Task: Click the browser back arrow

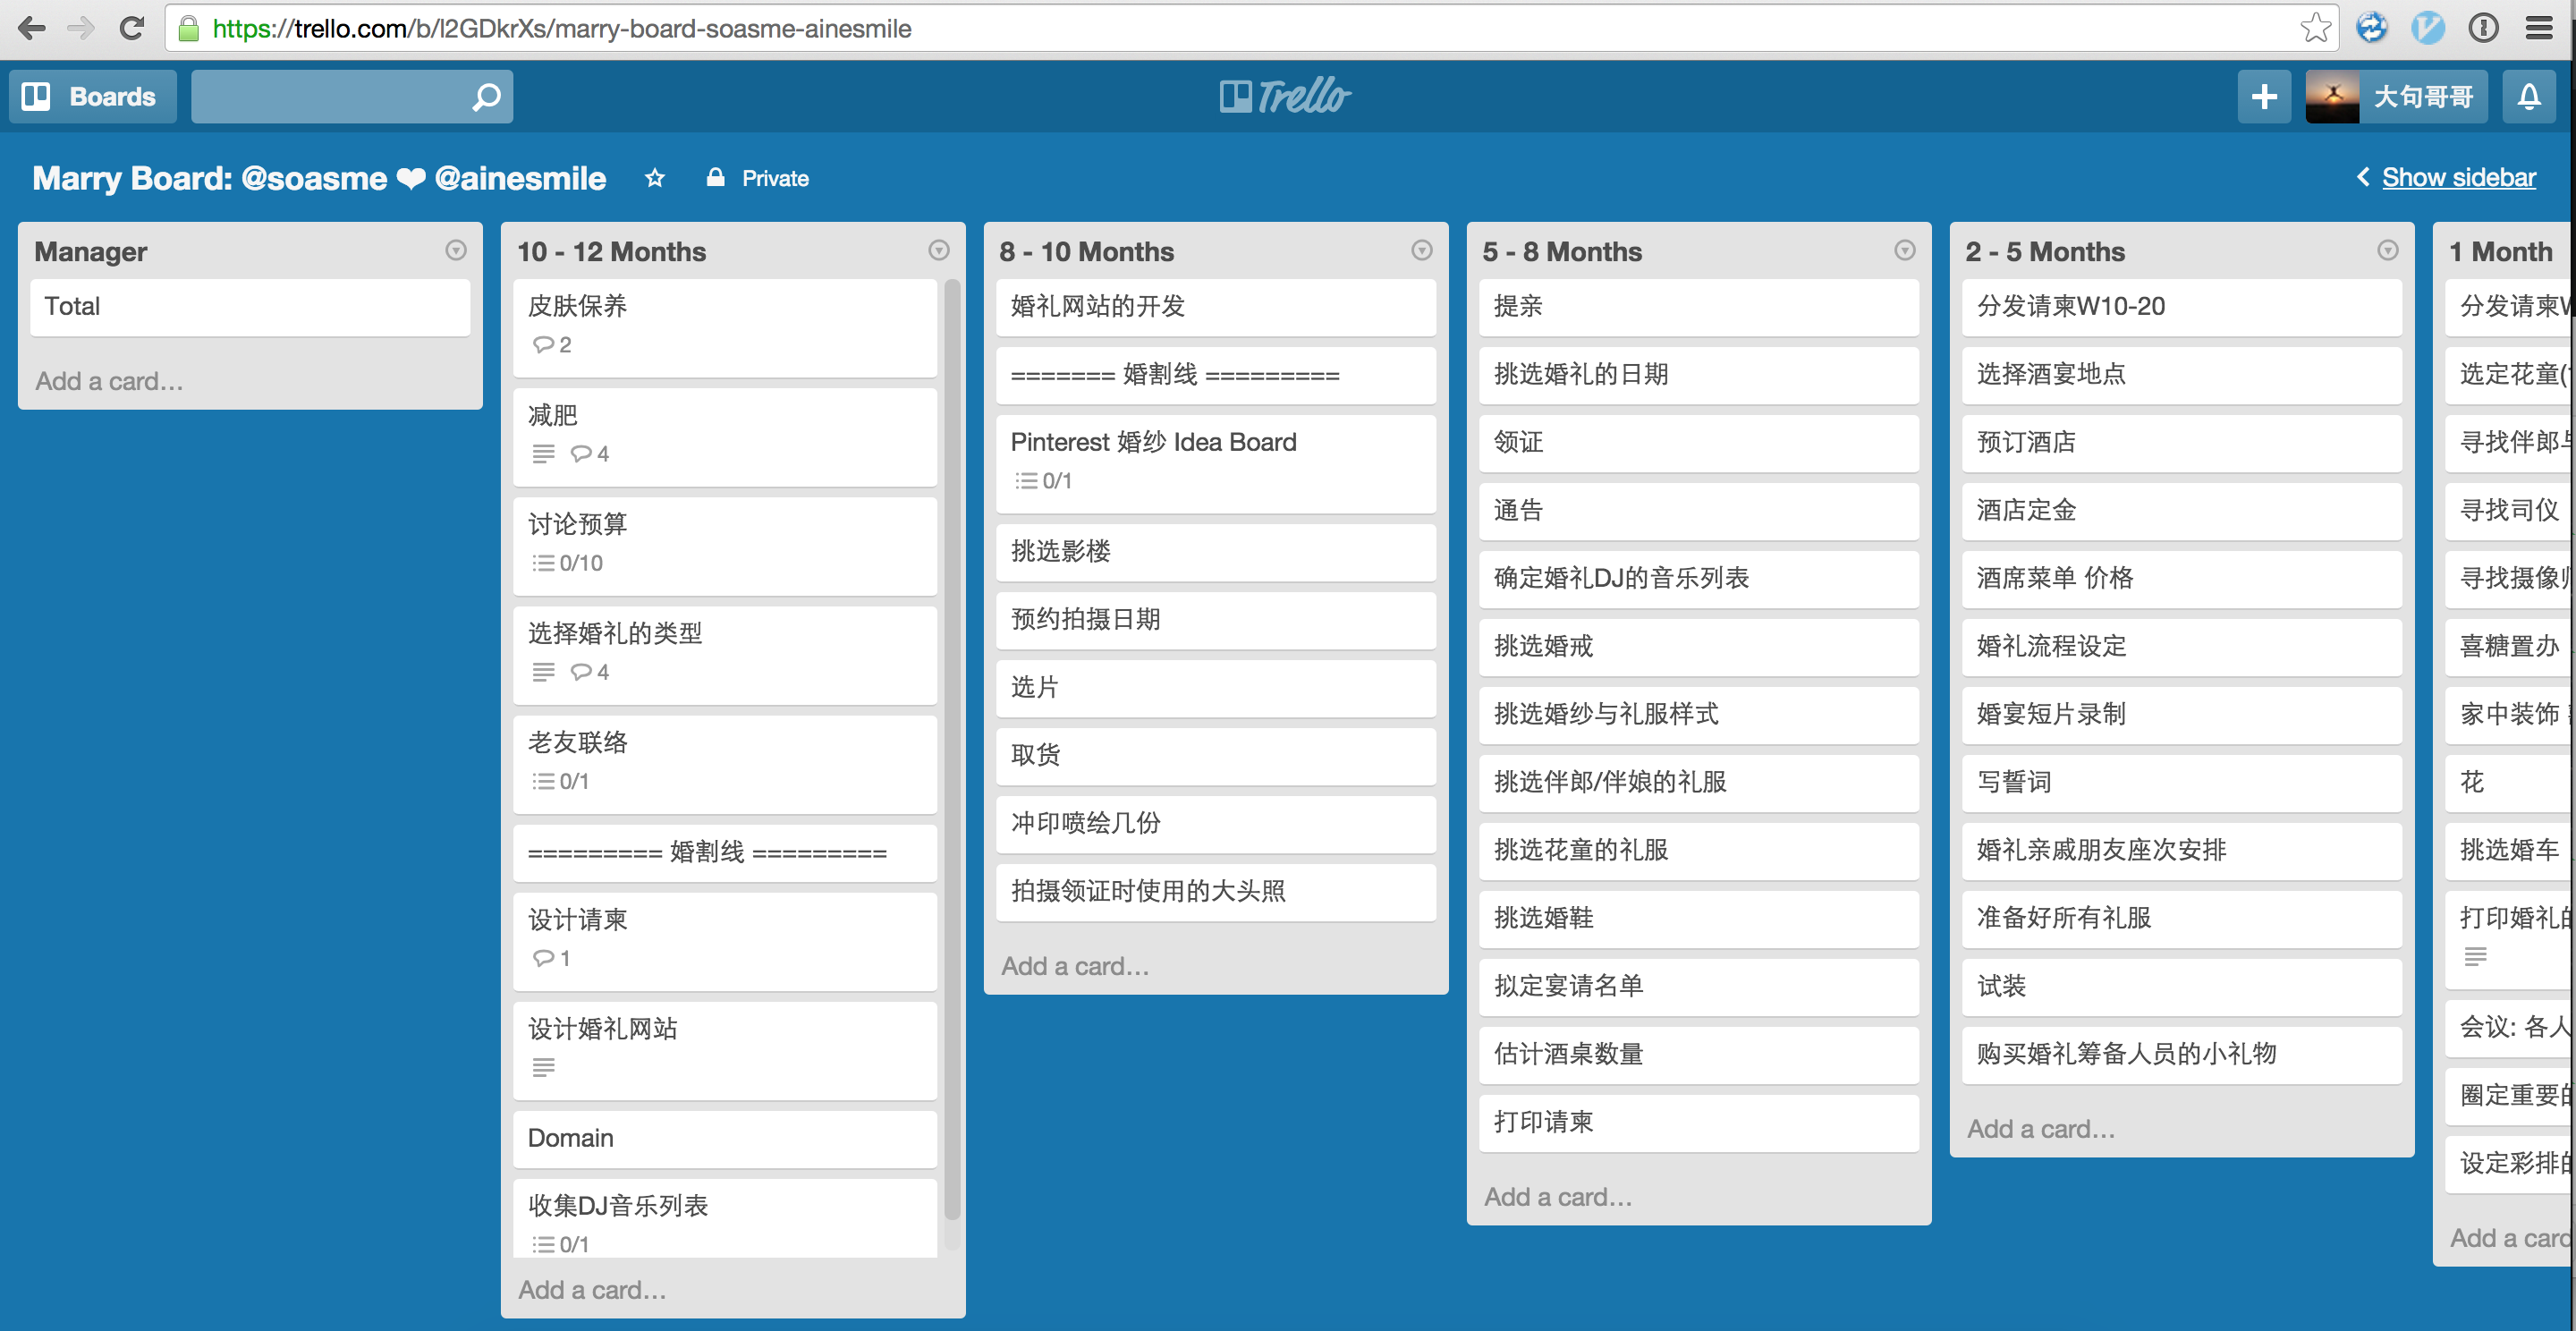Action: [32, 28]
